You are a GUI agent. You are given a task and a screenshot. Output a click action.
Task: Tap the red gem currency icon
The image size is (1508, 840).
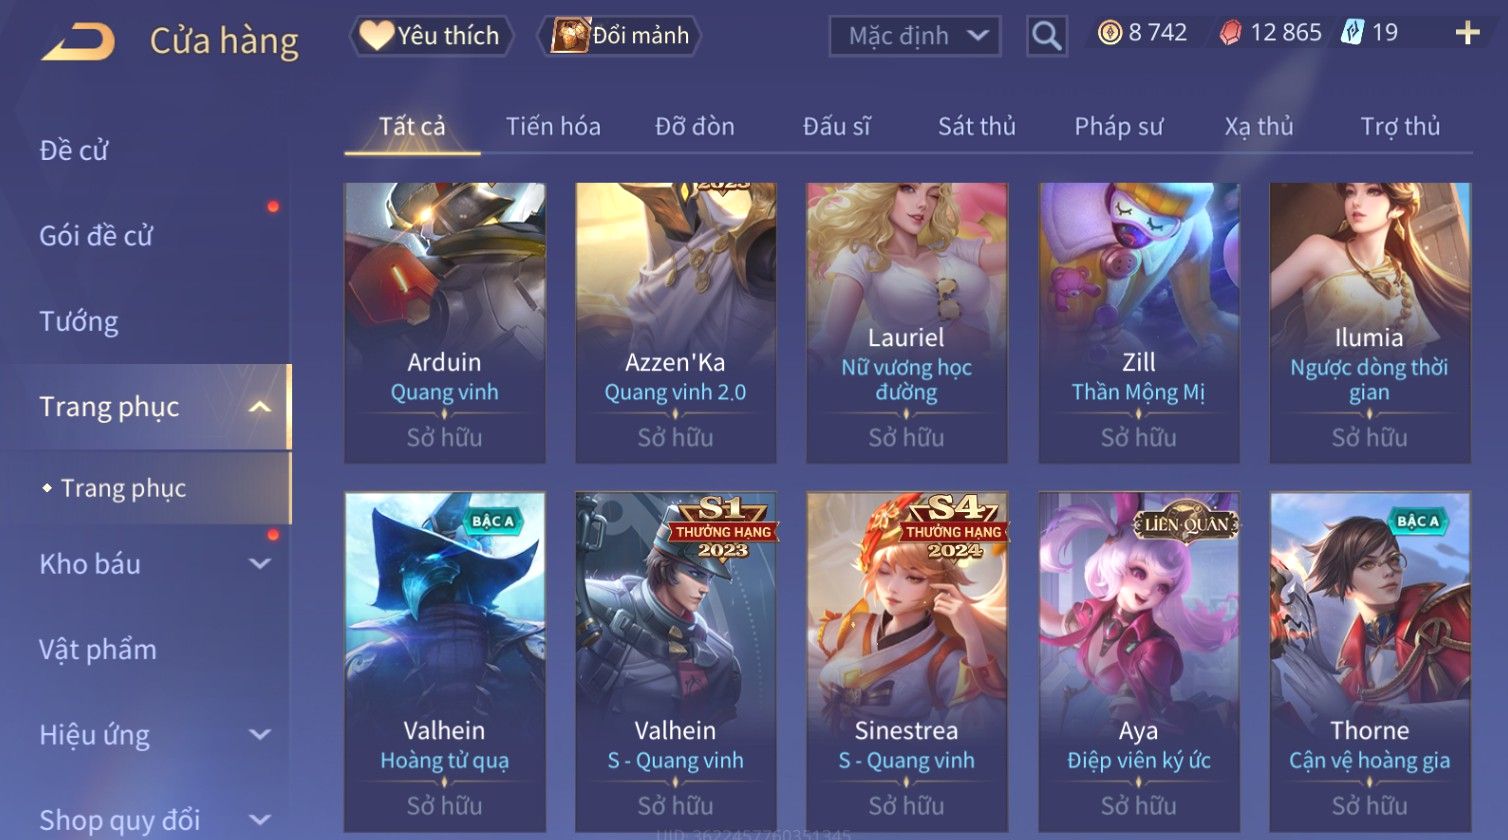[x=1230, y=33]
